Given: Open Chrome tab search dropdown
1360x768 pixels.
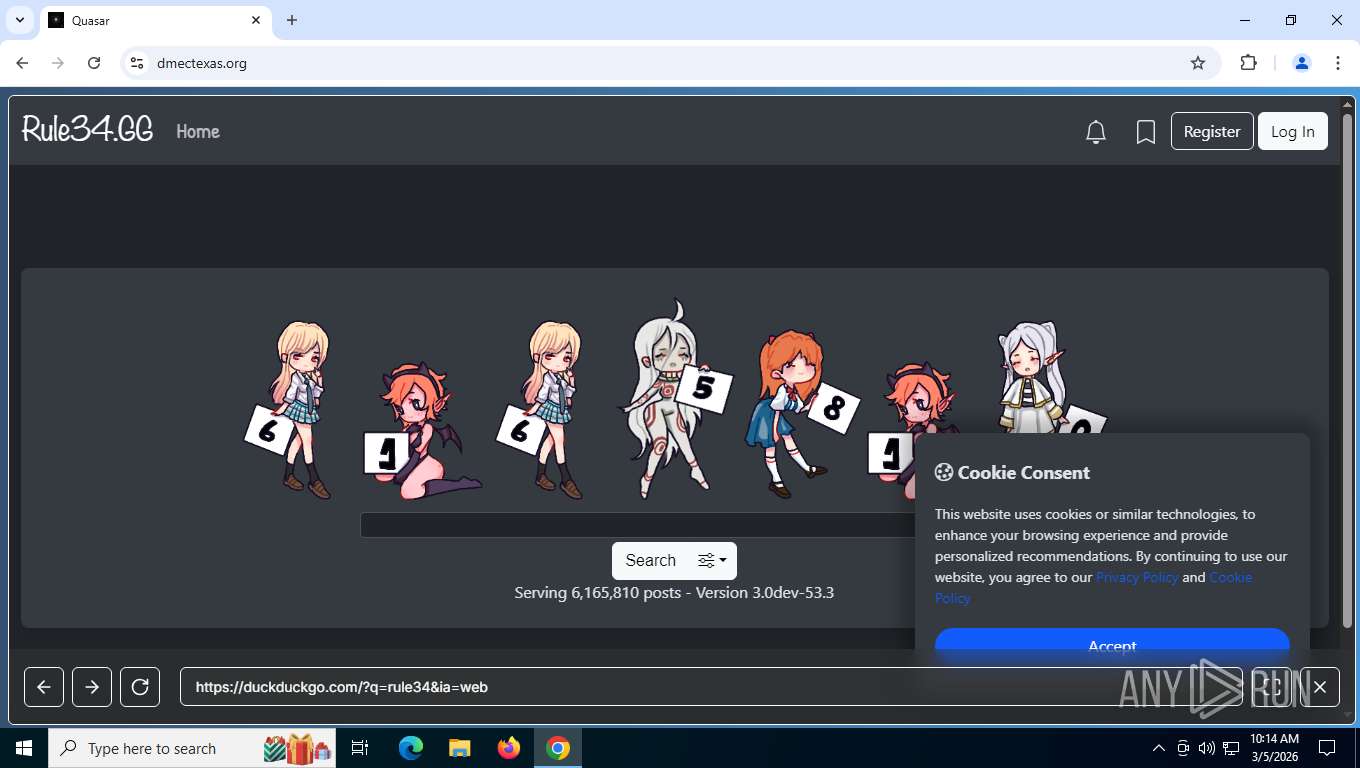Looking at the screenshot, I should 20,20.
